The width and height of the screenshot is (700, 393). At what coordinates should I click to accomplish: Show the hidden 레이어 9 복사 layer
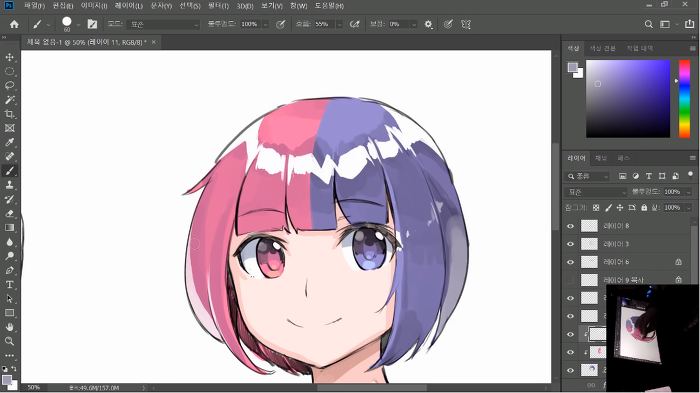pyautogui.click(x=570, y=280)
